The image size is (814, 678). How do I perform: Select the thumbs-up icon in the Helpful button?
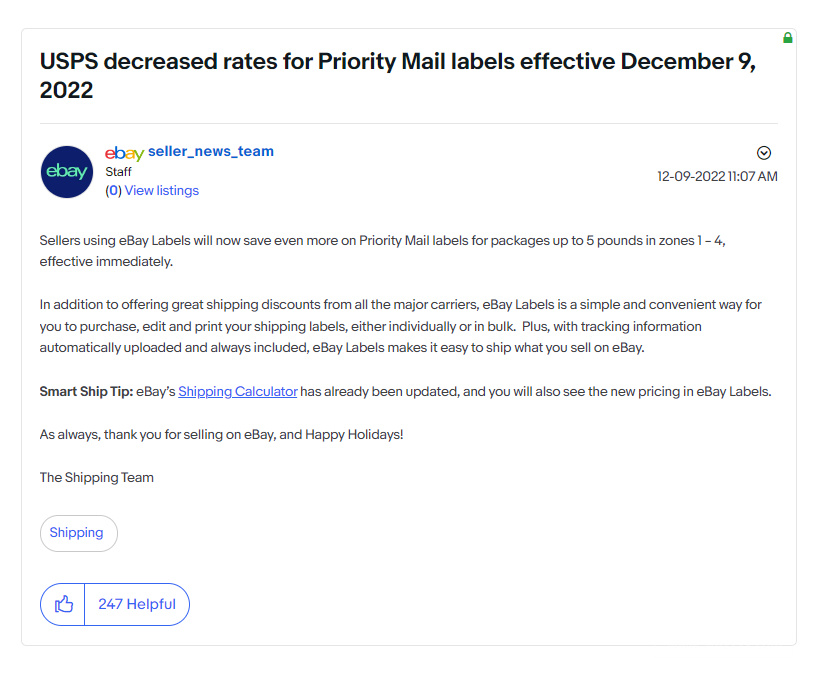point(64,604)
